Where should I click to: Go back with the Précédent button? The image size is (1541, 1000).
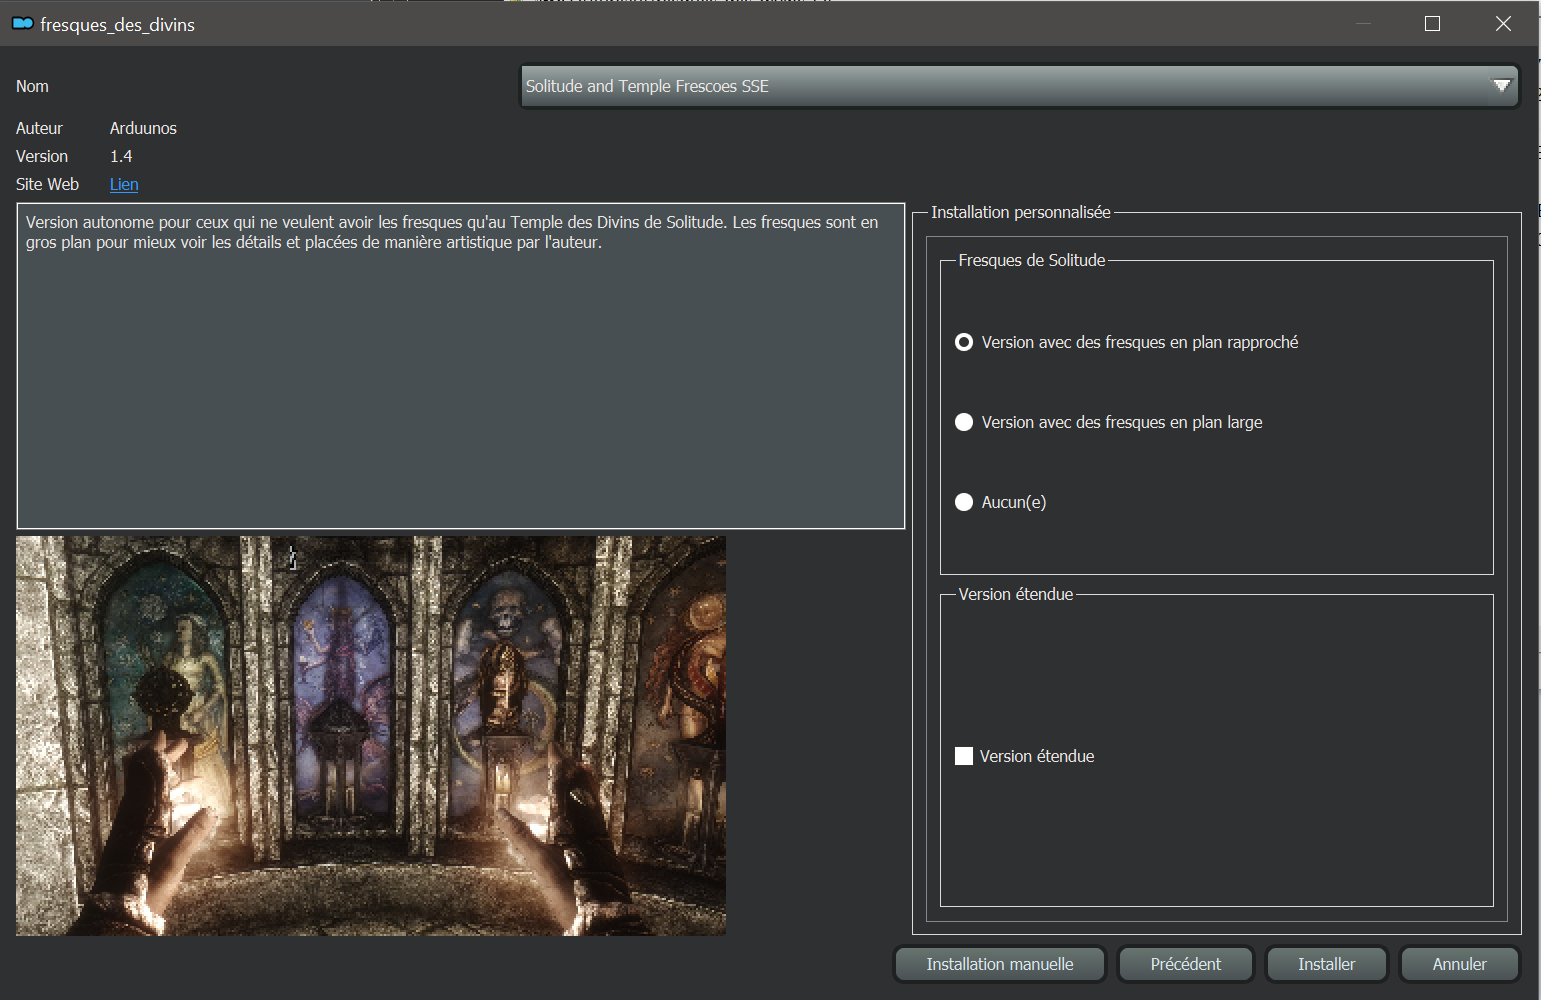pos(1185,964)
